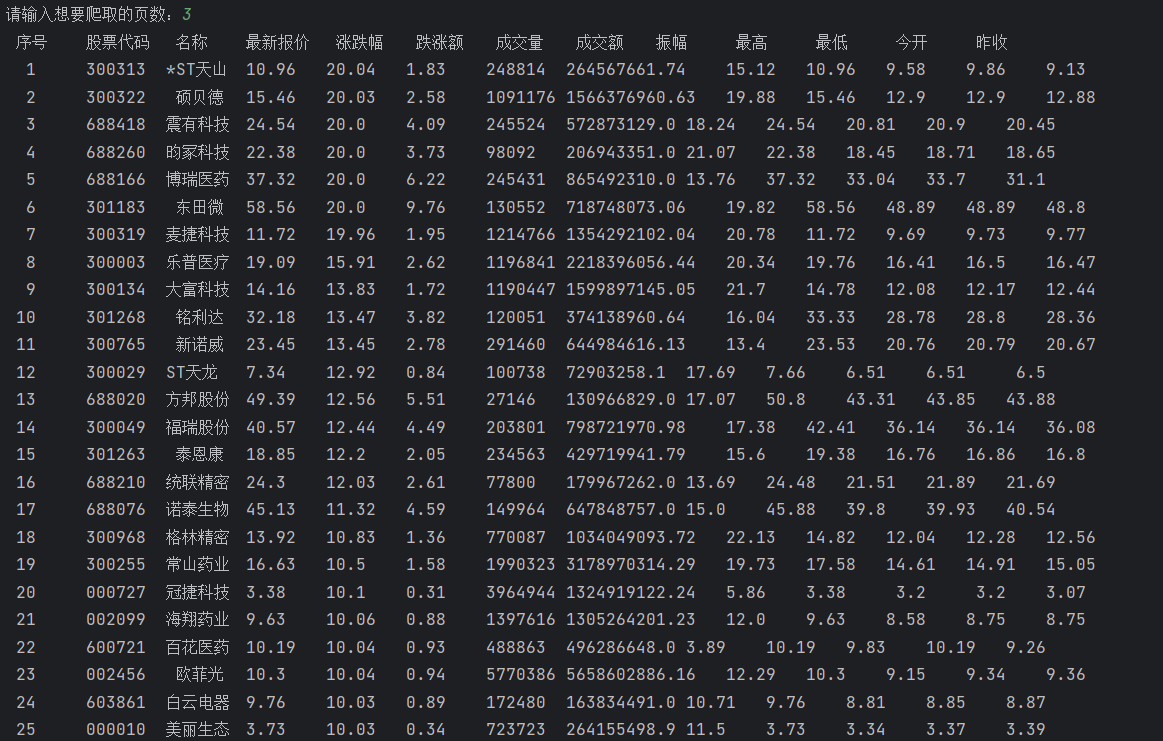
Task: Click stock code 688418
Action: click(116, 125)
